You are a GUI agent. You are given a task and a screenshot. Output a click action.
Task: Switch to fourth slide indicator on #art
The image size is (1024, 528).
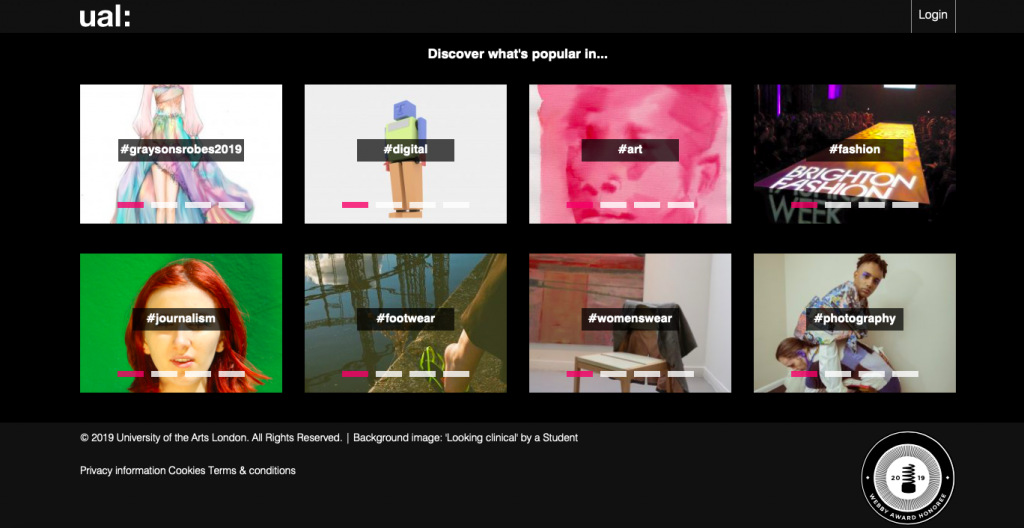(x=681, y=205)
